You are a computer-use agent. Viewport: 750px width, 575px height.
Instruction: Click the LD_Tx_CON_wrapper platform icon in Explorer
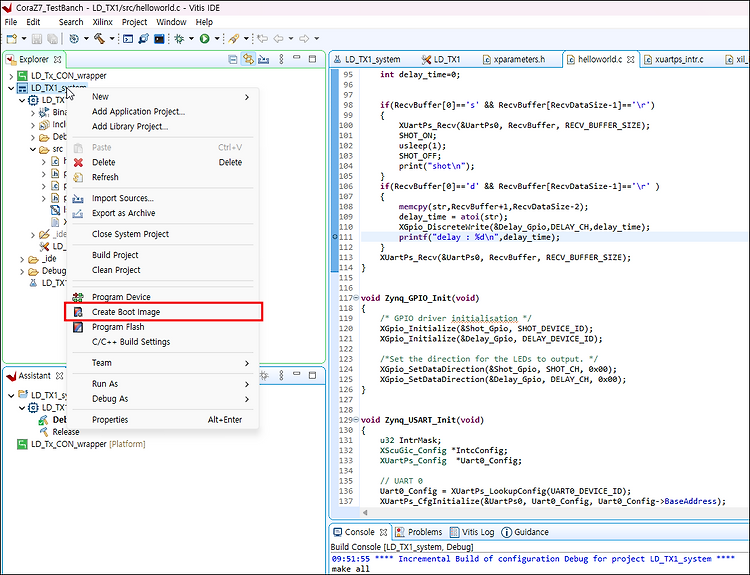click(22, 76)
